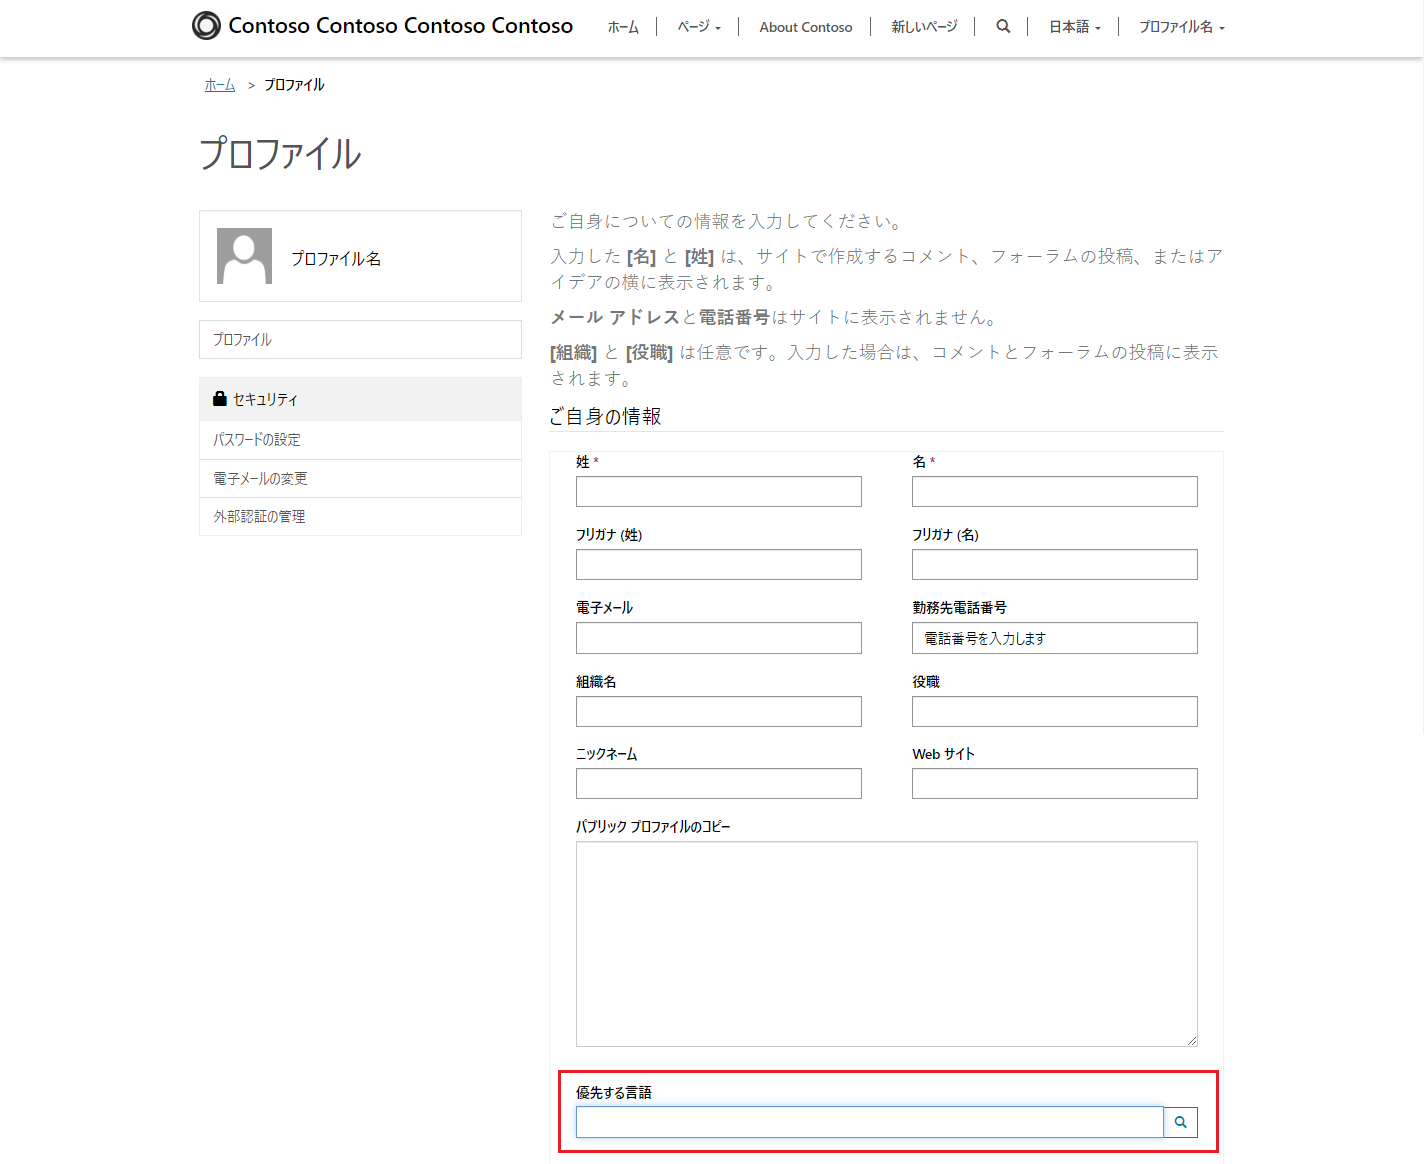Image resolution: width=1424 pixels, height=1164 pixels.
Task: Click the Contoso circular logo icon
Action: point(206,25)
